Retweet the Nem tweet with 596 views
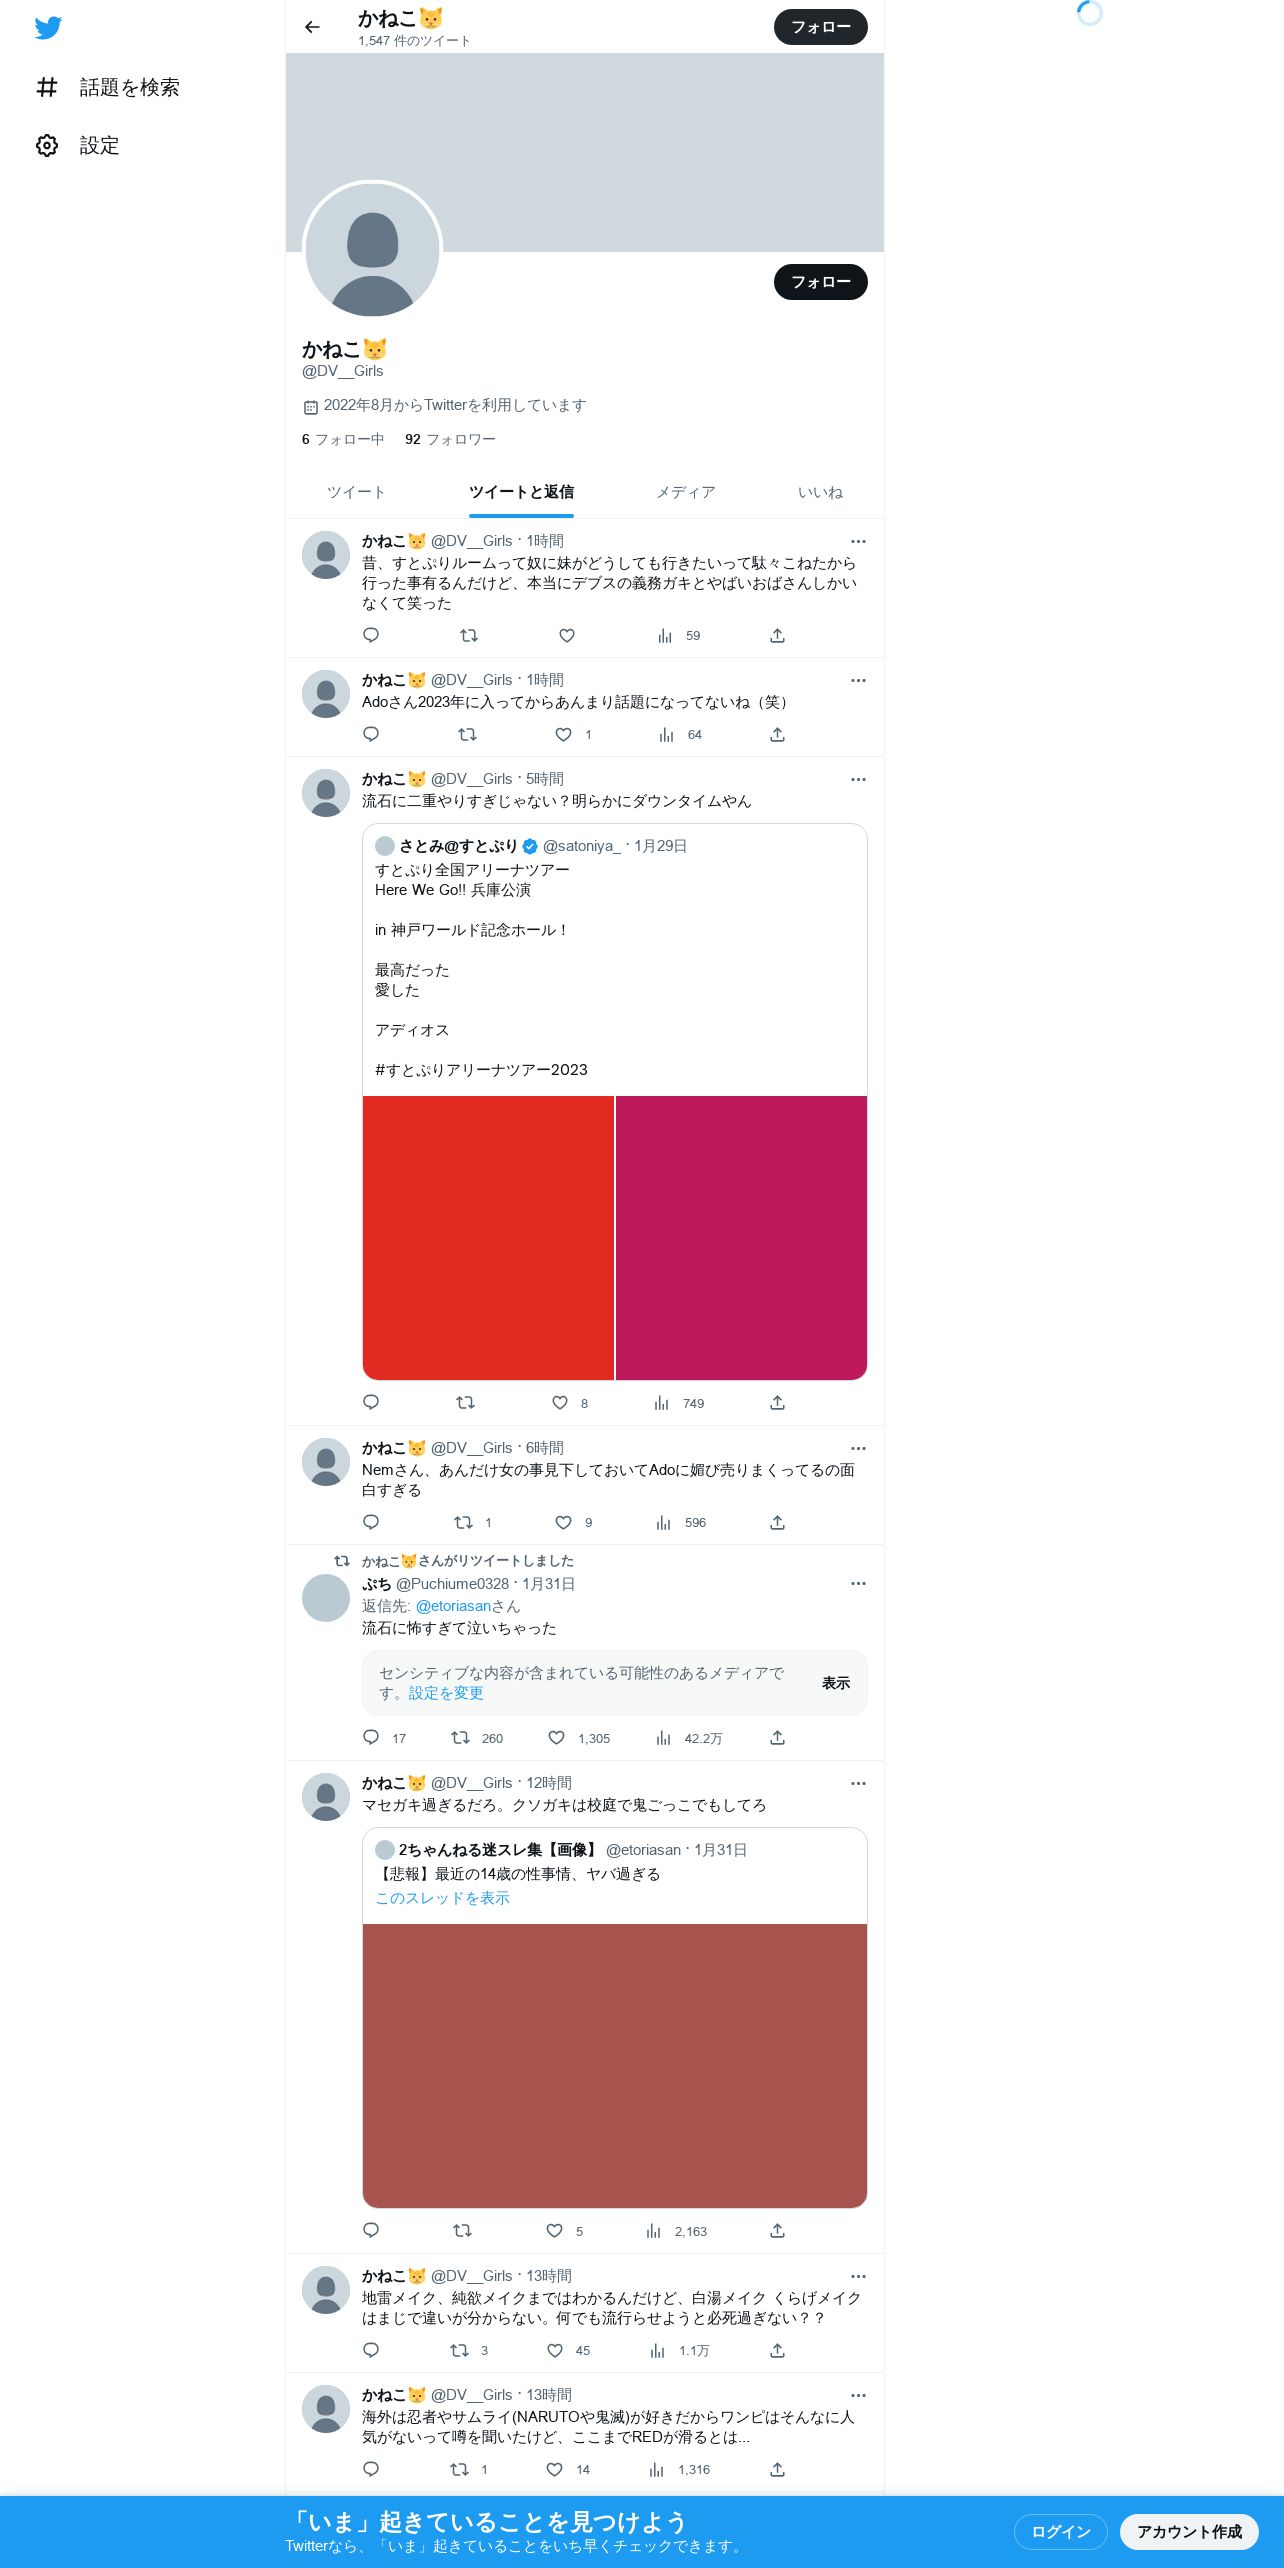Image resolution: width=1284 pixels, height=2568 pixels. pos(463,1523)
